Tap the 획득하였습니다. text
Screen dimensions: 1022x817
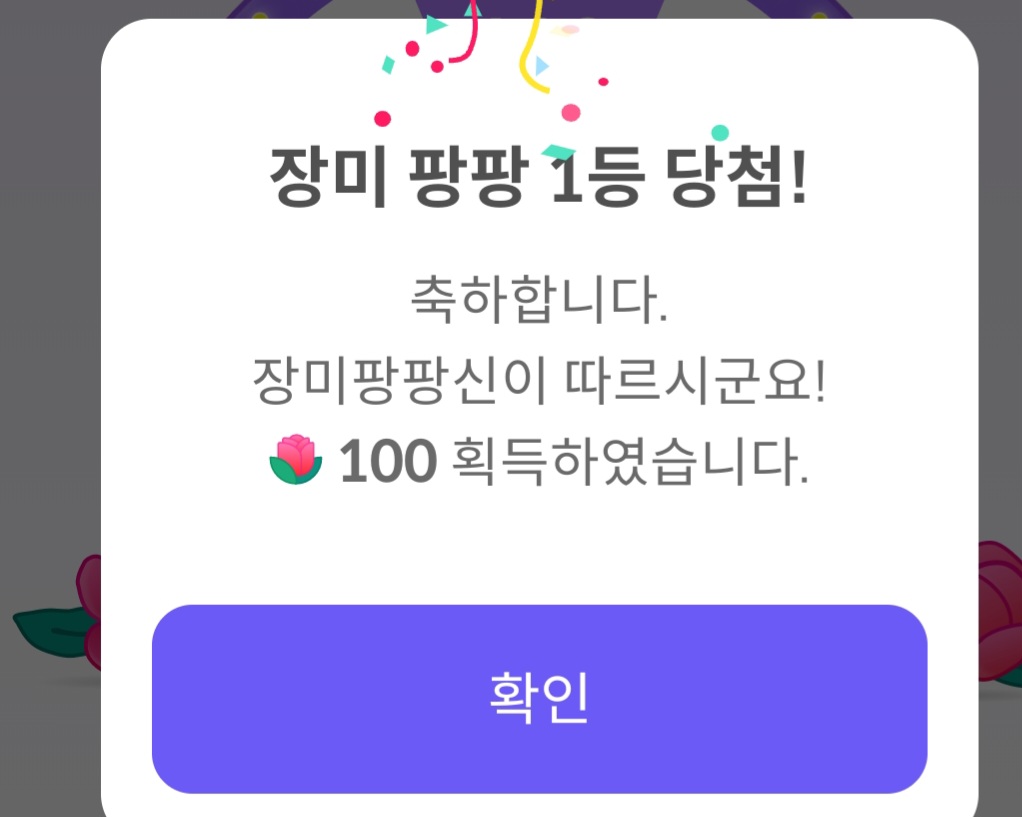(x=630, y=462)
